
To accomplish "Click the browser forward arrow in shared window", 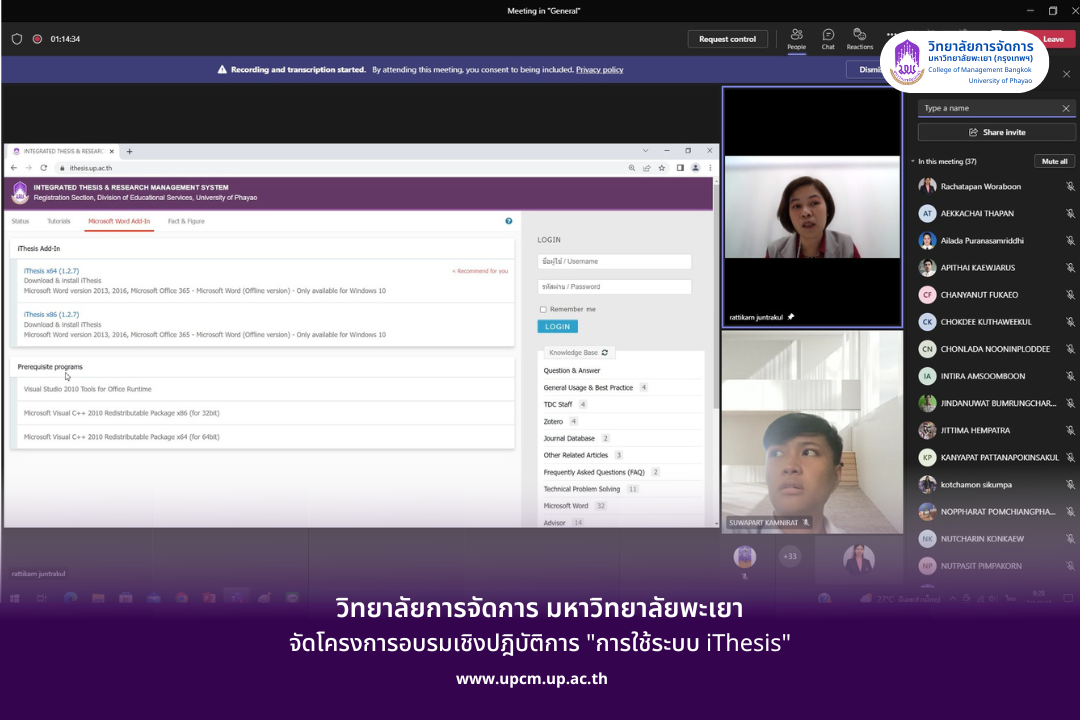I will 28,167.
